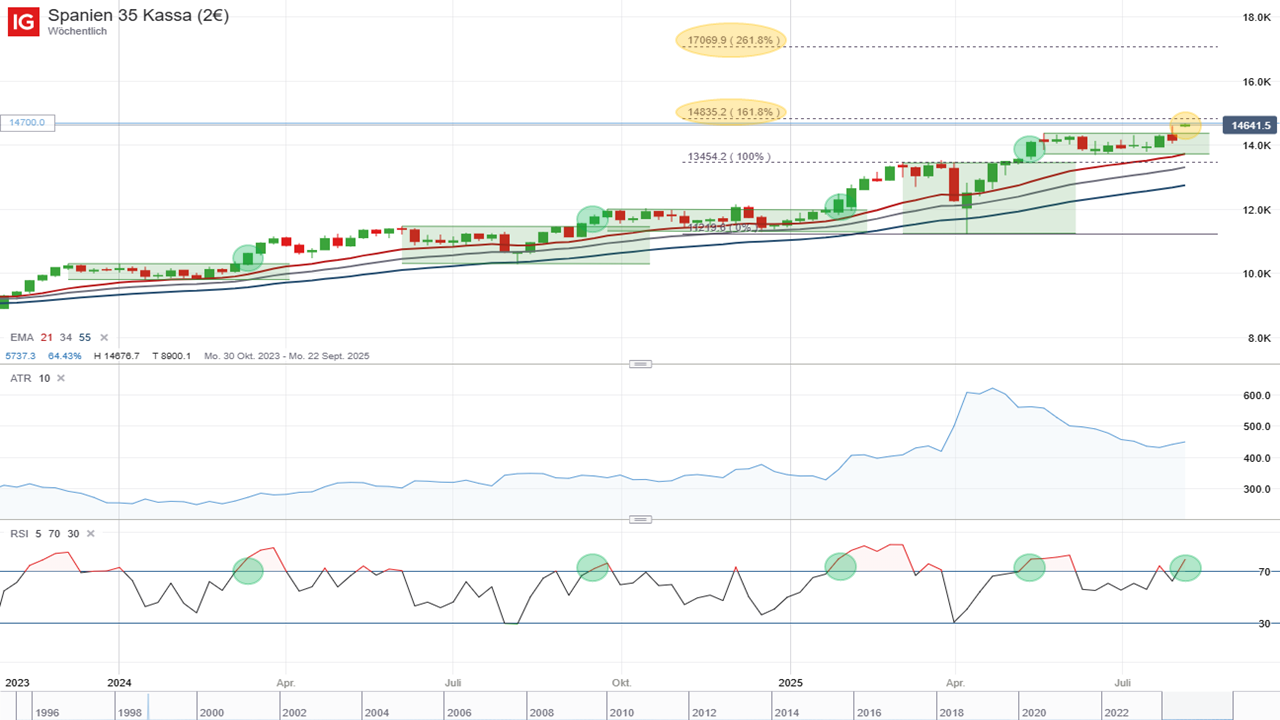Click the 18.0K price axis label
This screenshot has height=720, width=1280.
(1256, 18)
